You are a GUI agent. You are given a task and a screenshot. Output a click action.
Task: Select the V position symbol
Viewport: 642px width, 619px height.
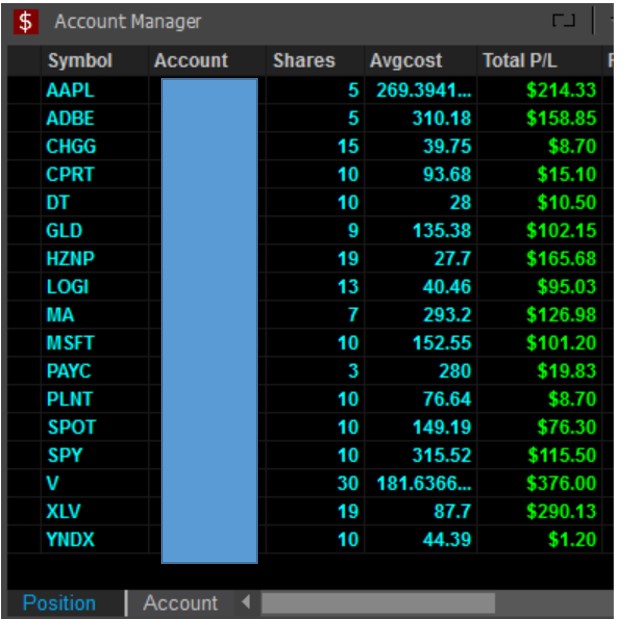53,483
